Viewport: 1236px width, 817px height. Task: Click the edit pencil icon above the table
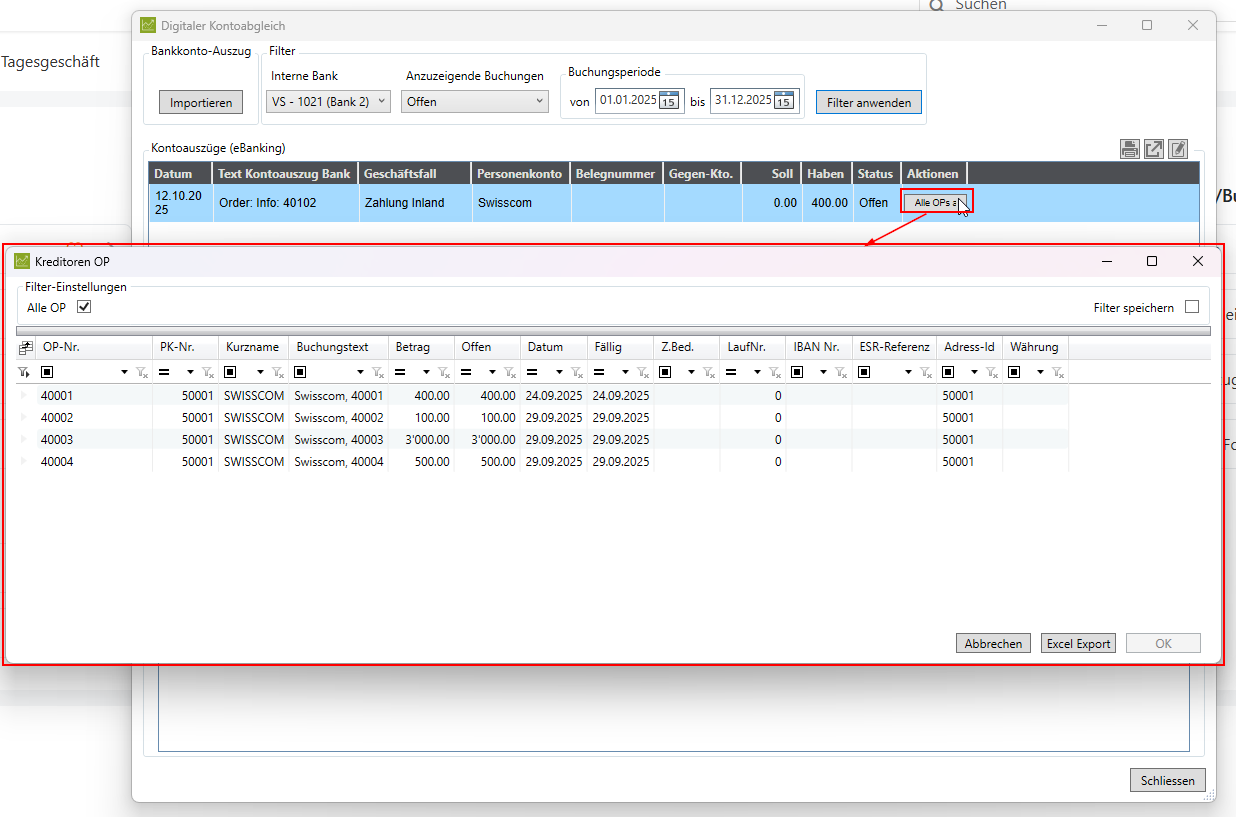[1178, 149]
